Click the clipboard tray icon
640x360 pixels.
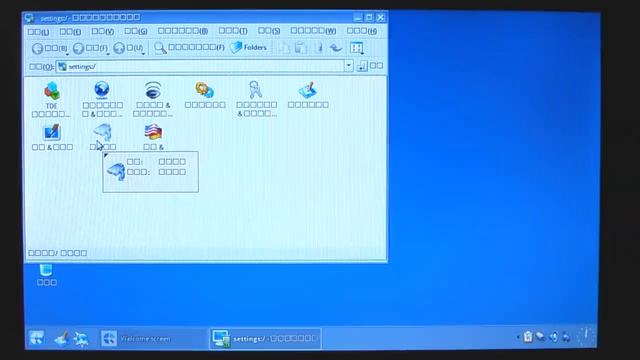click(528, 336)
